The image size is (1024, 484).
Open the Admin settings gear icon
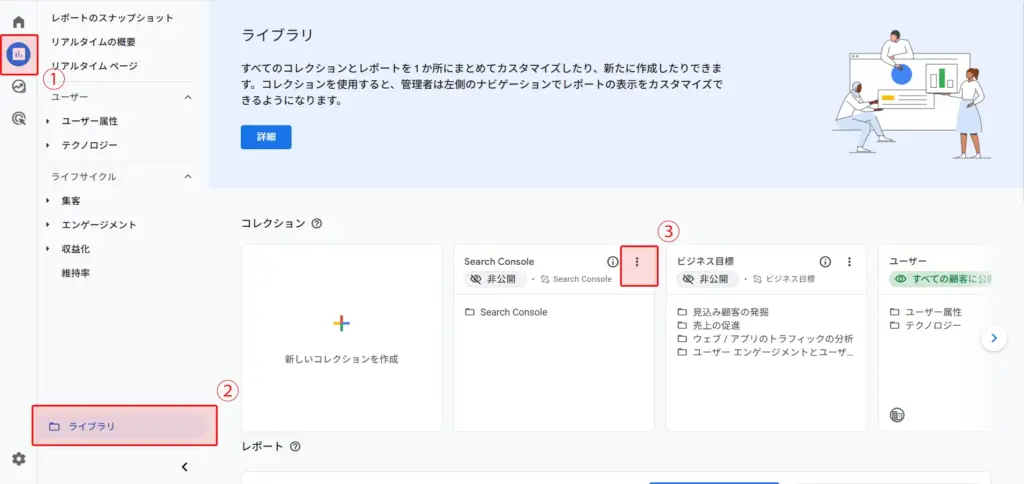pos(18,459)
